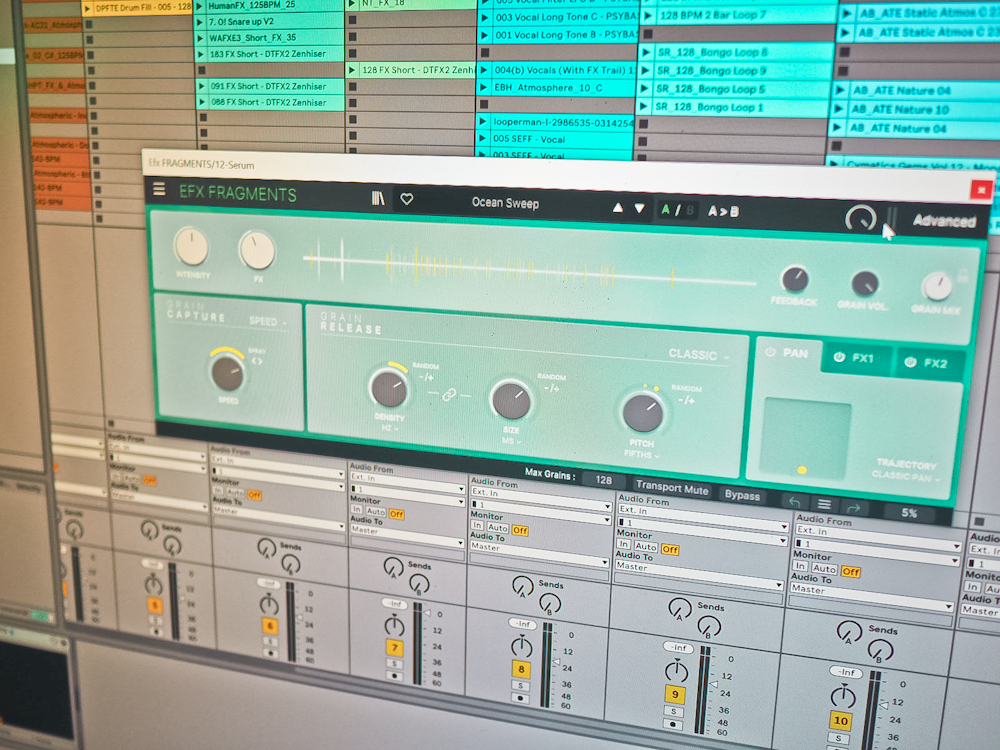Open the preset library browser icon

point(378,198)
